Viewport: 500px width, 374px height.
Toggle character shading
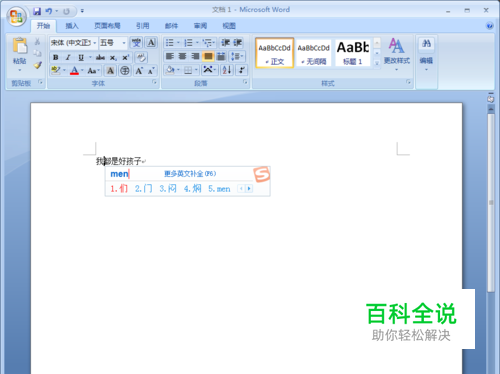click(110, 70)
